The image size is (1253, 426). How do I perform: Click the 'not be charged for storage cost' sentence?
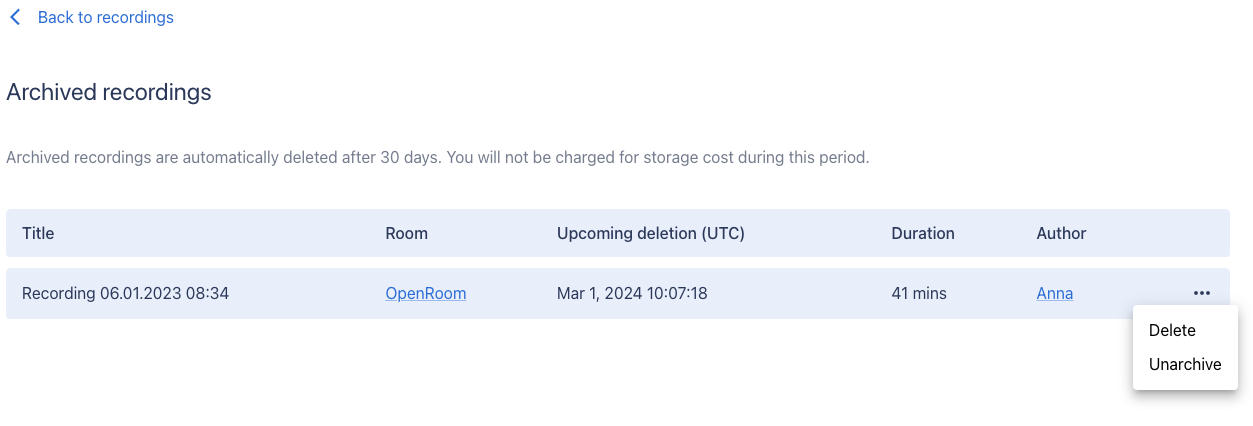tap(660, 158)
